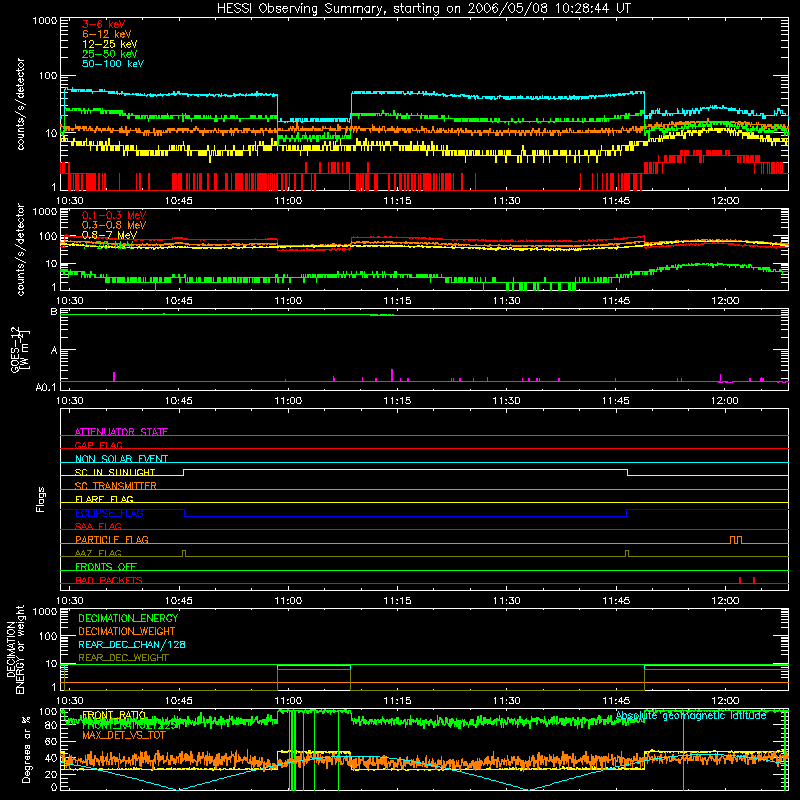Click the MAX_DET_VS_TOT legend label
Screen dimensions: 800x800
(123, 735)
